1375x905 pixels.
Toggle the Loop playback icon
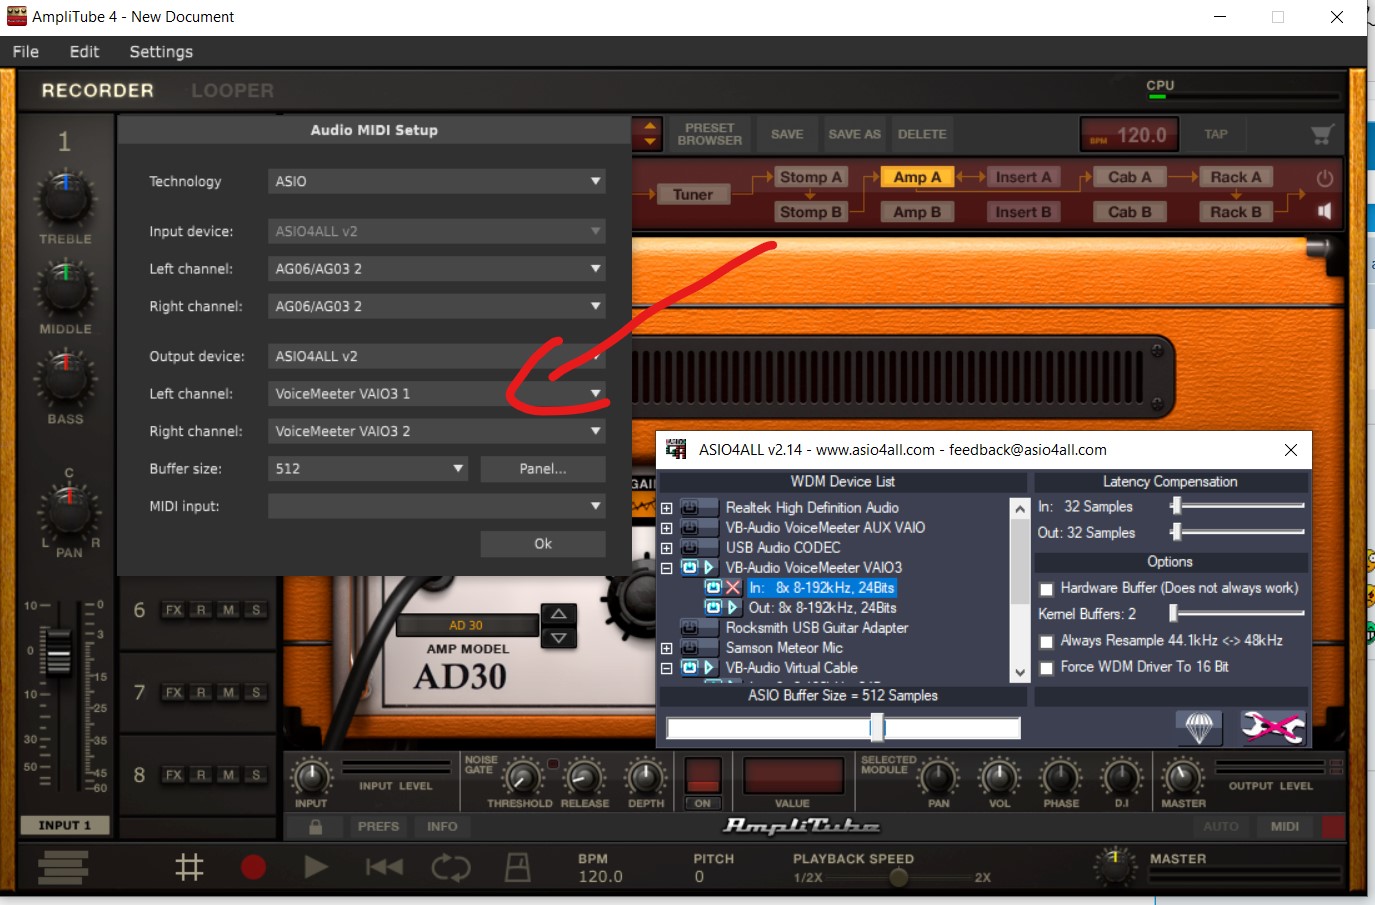[x=450, y=867]
